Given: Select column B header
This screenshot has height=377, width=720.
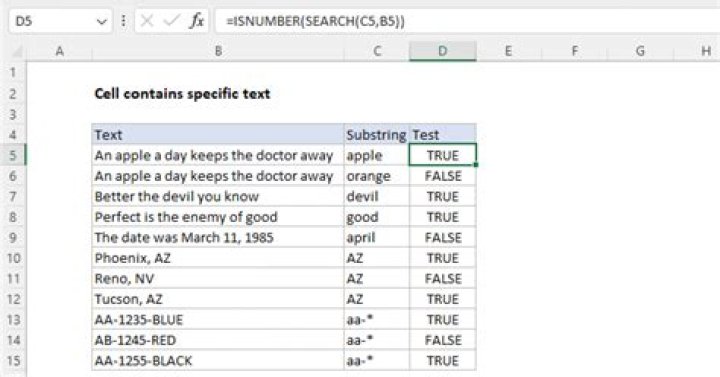Looking at the screenshot, I should click(218, 51).
